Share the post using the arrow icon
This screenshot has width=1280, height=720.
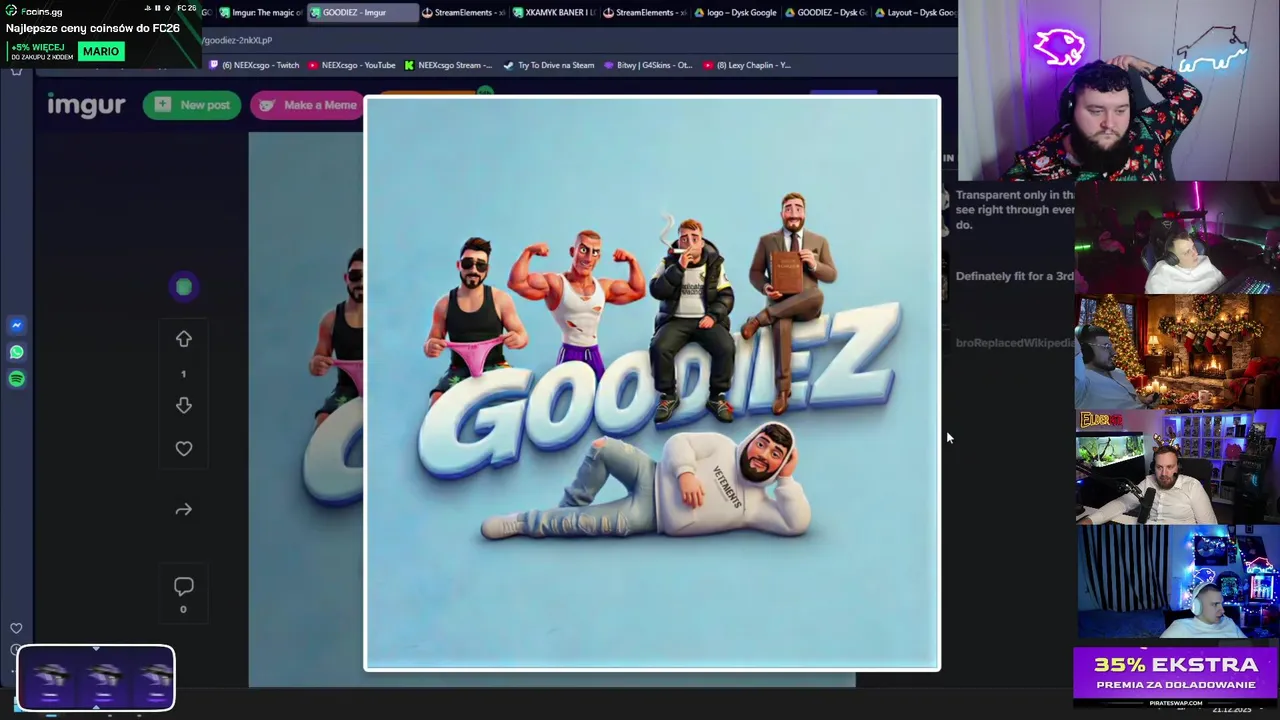[184, 510]
